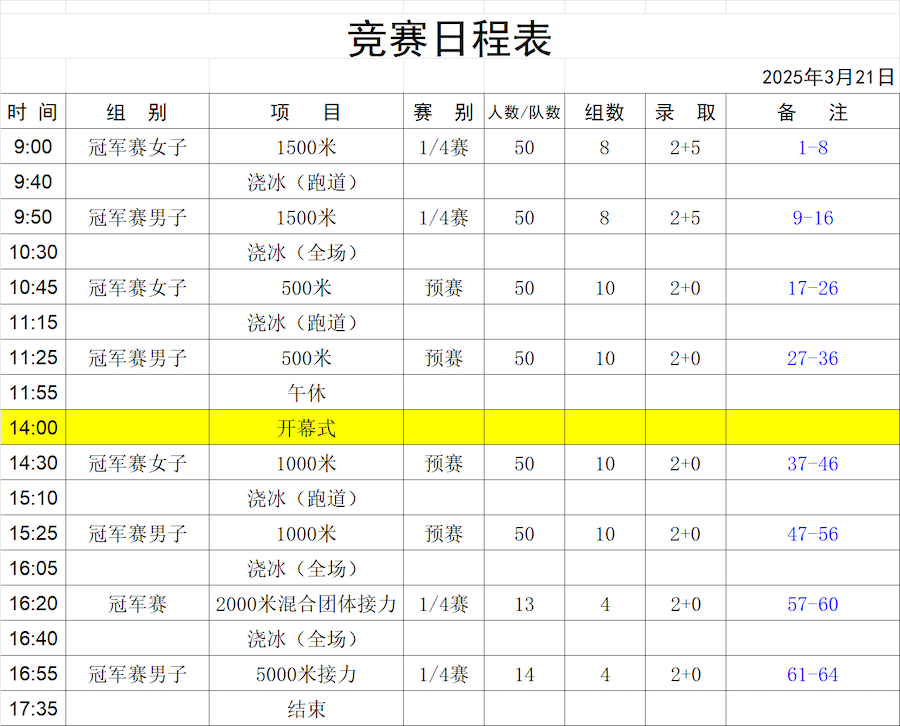Select the yellow 14:00 time cell

pyautogui.click(x=33, y=428)
